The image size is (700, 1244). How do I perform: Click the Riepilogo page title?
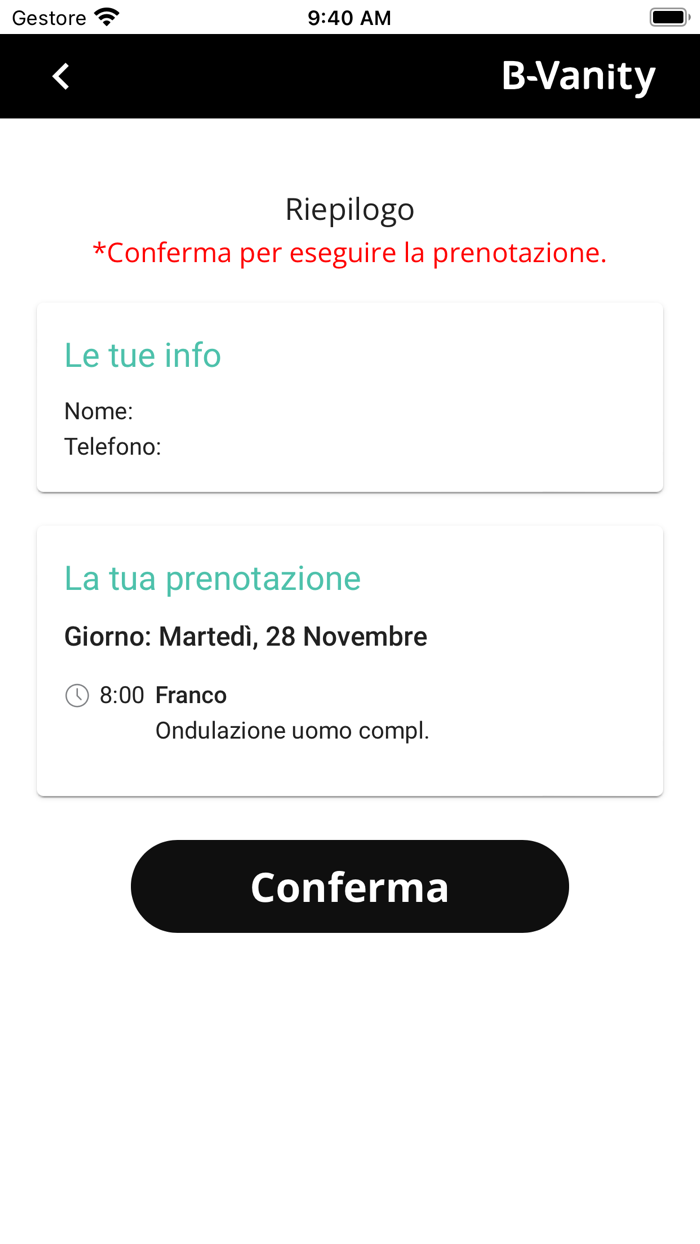[349, 209]
